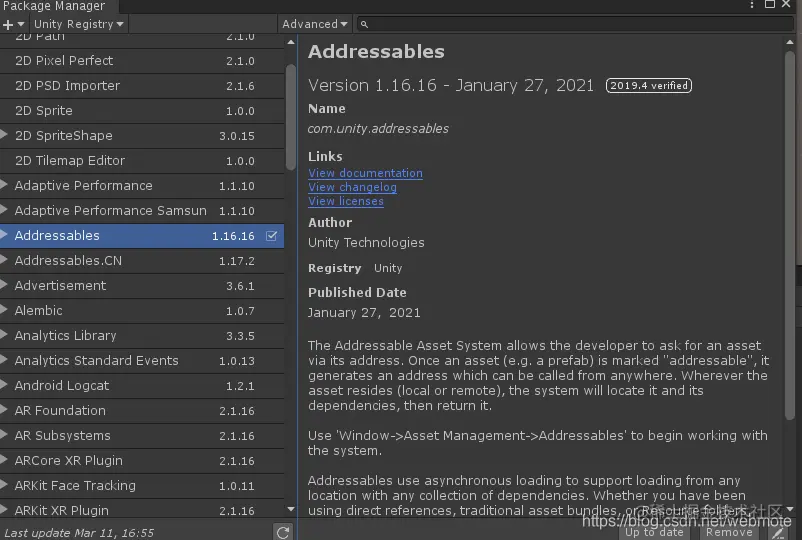The width and height of the screenshot is (802, 540).
Task: Select the 2D SpriteShape package name
Action: [x=63, y=136]
